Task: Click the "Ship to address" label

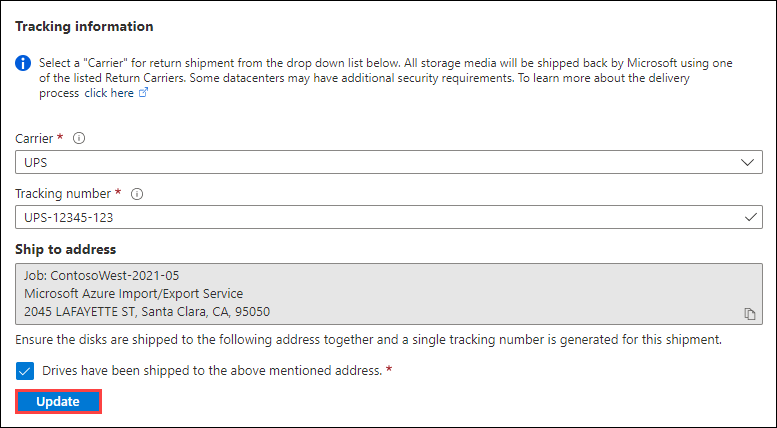Action: point(65,249)
